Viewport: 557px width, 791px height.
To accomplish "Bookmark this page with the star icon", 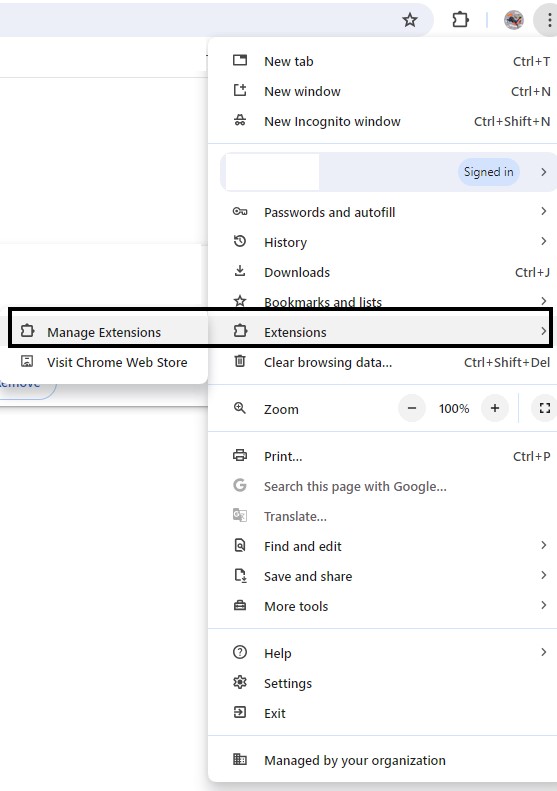I will (410, 20).
